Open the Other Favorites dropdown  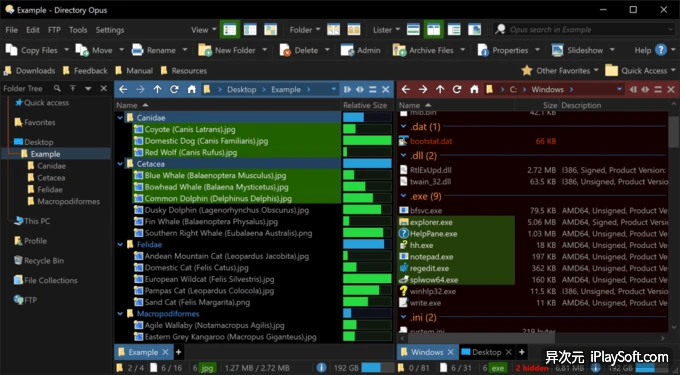(559, 71)
